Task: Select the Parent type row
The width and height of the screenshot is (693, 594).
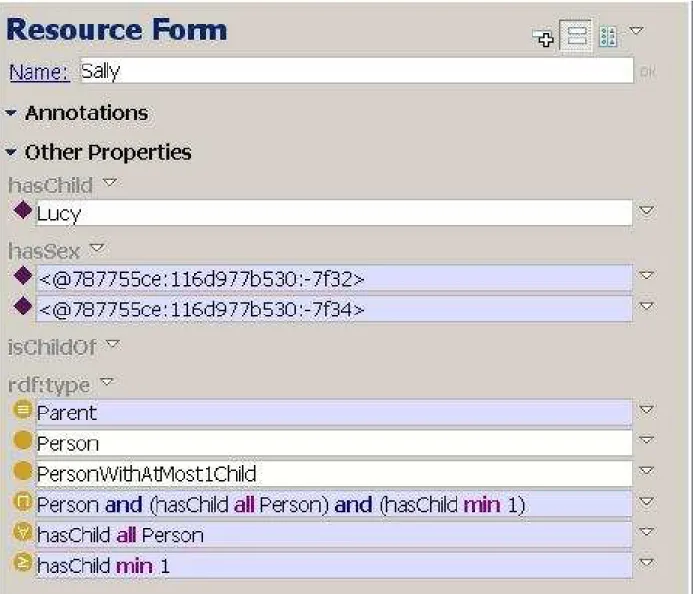Action: coord(334,413)
